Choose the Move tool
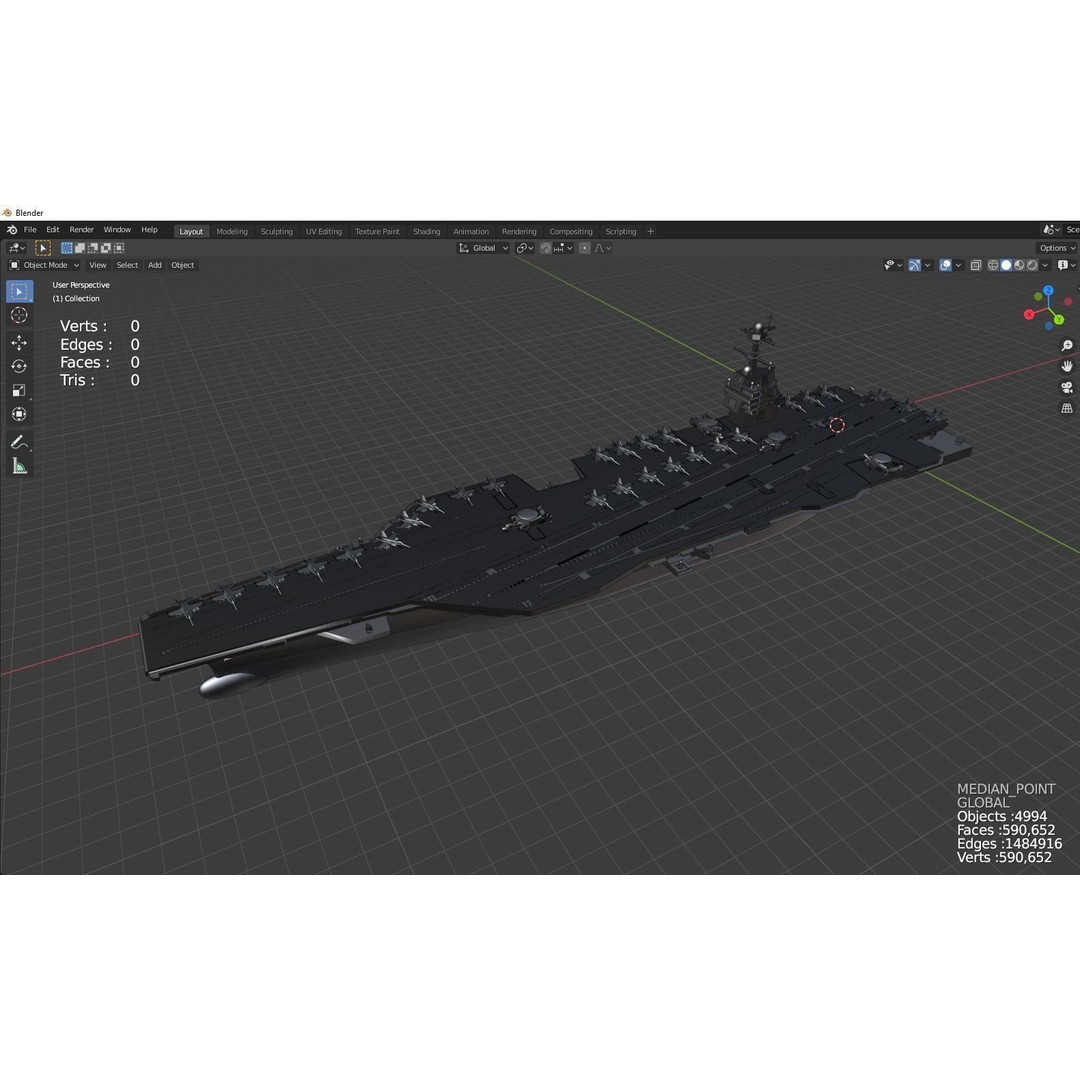This screenshot has height=1080, width=1080. click(x=19, y=342)
